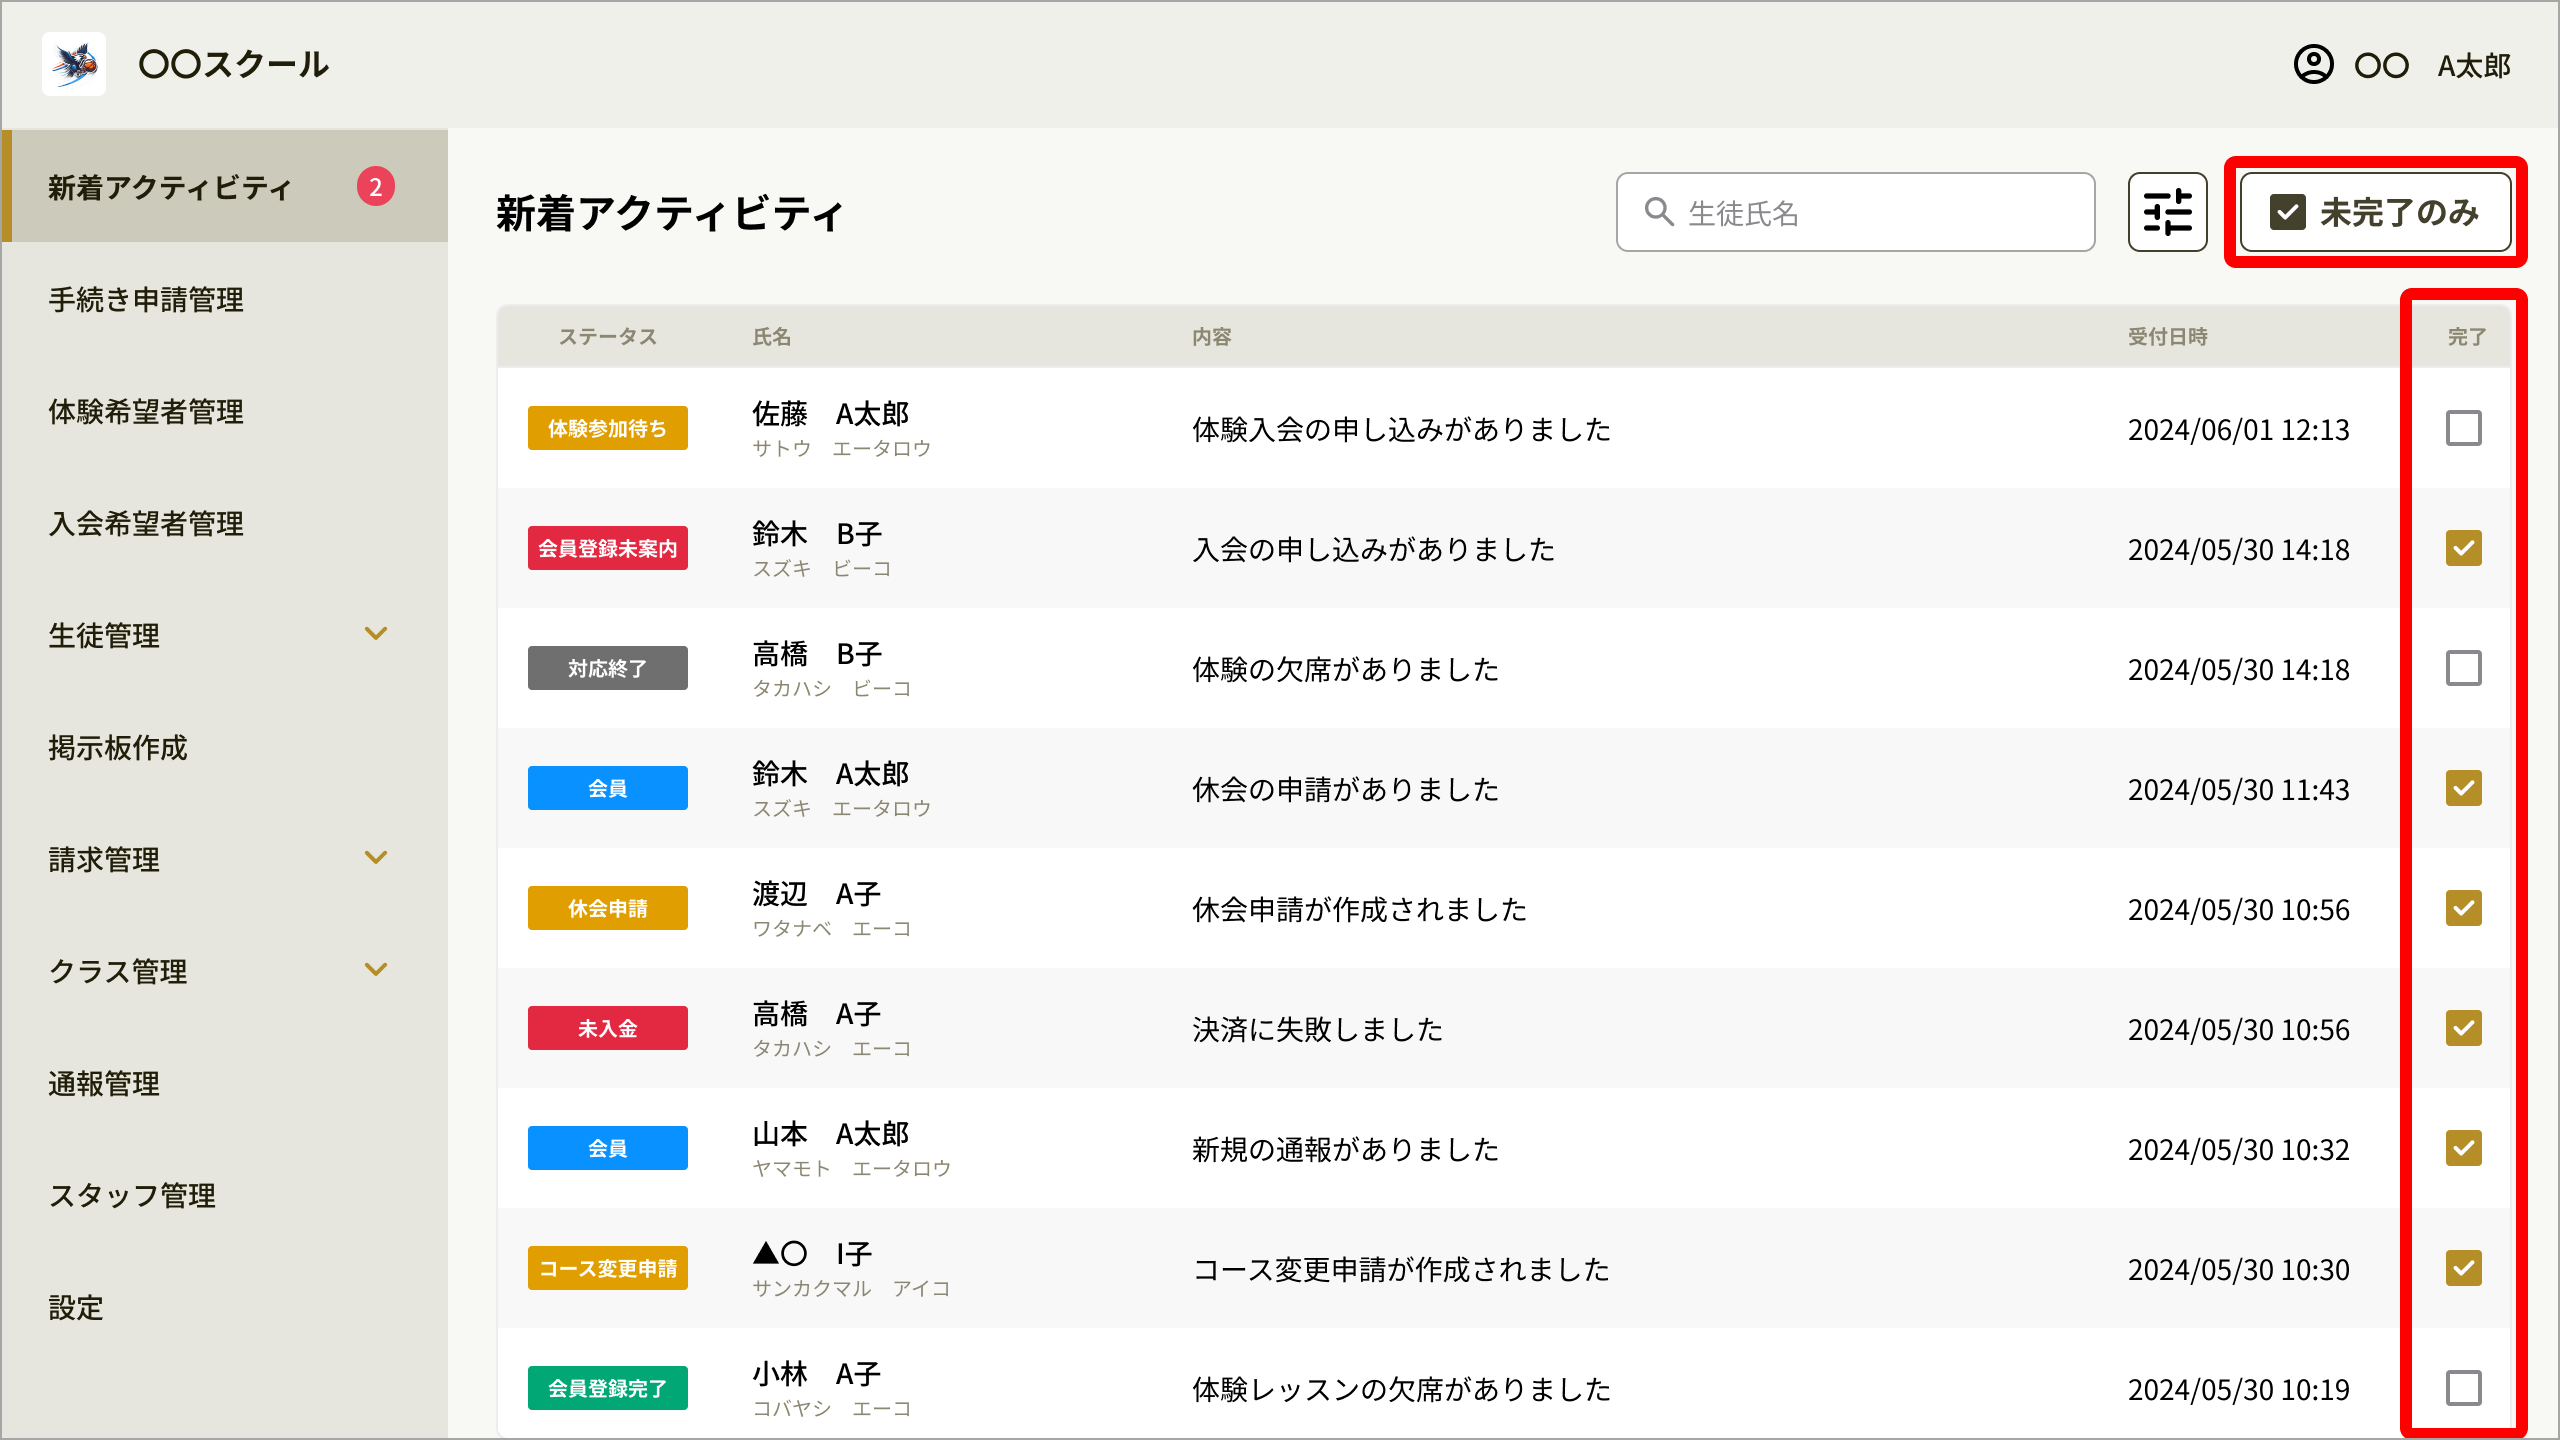This screenshot has height=1440, width=2560.
Task: Click the 生徒氏名 search field
Action: click(x=1855, y=212)
